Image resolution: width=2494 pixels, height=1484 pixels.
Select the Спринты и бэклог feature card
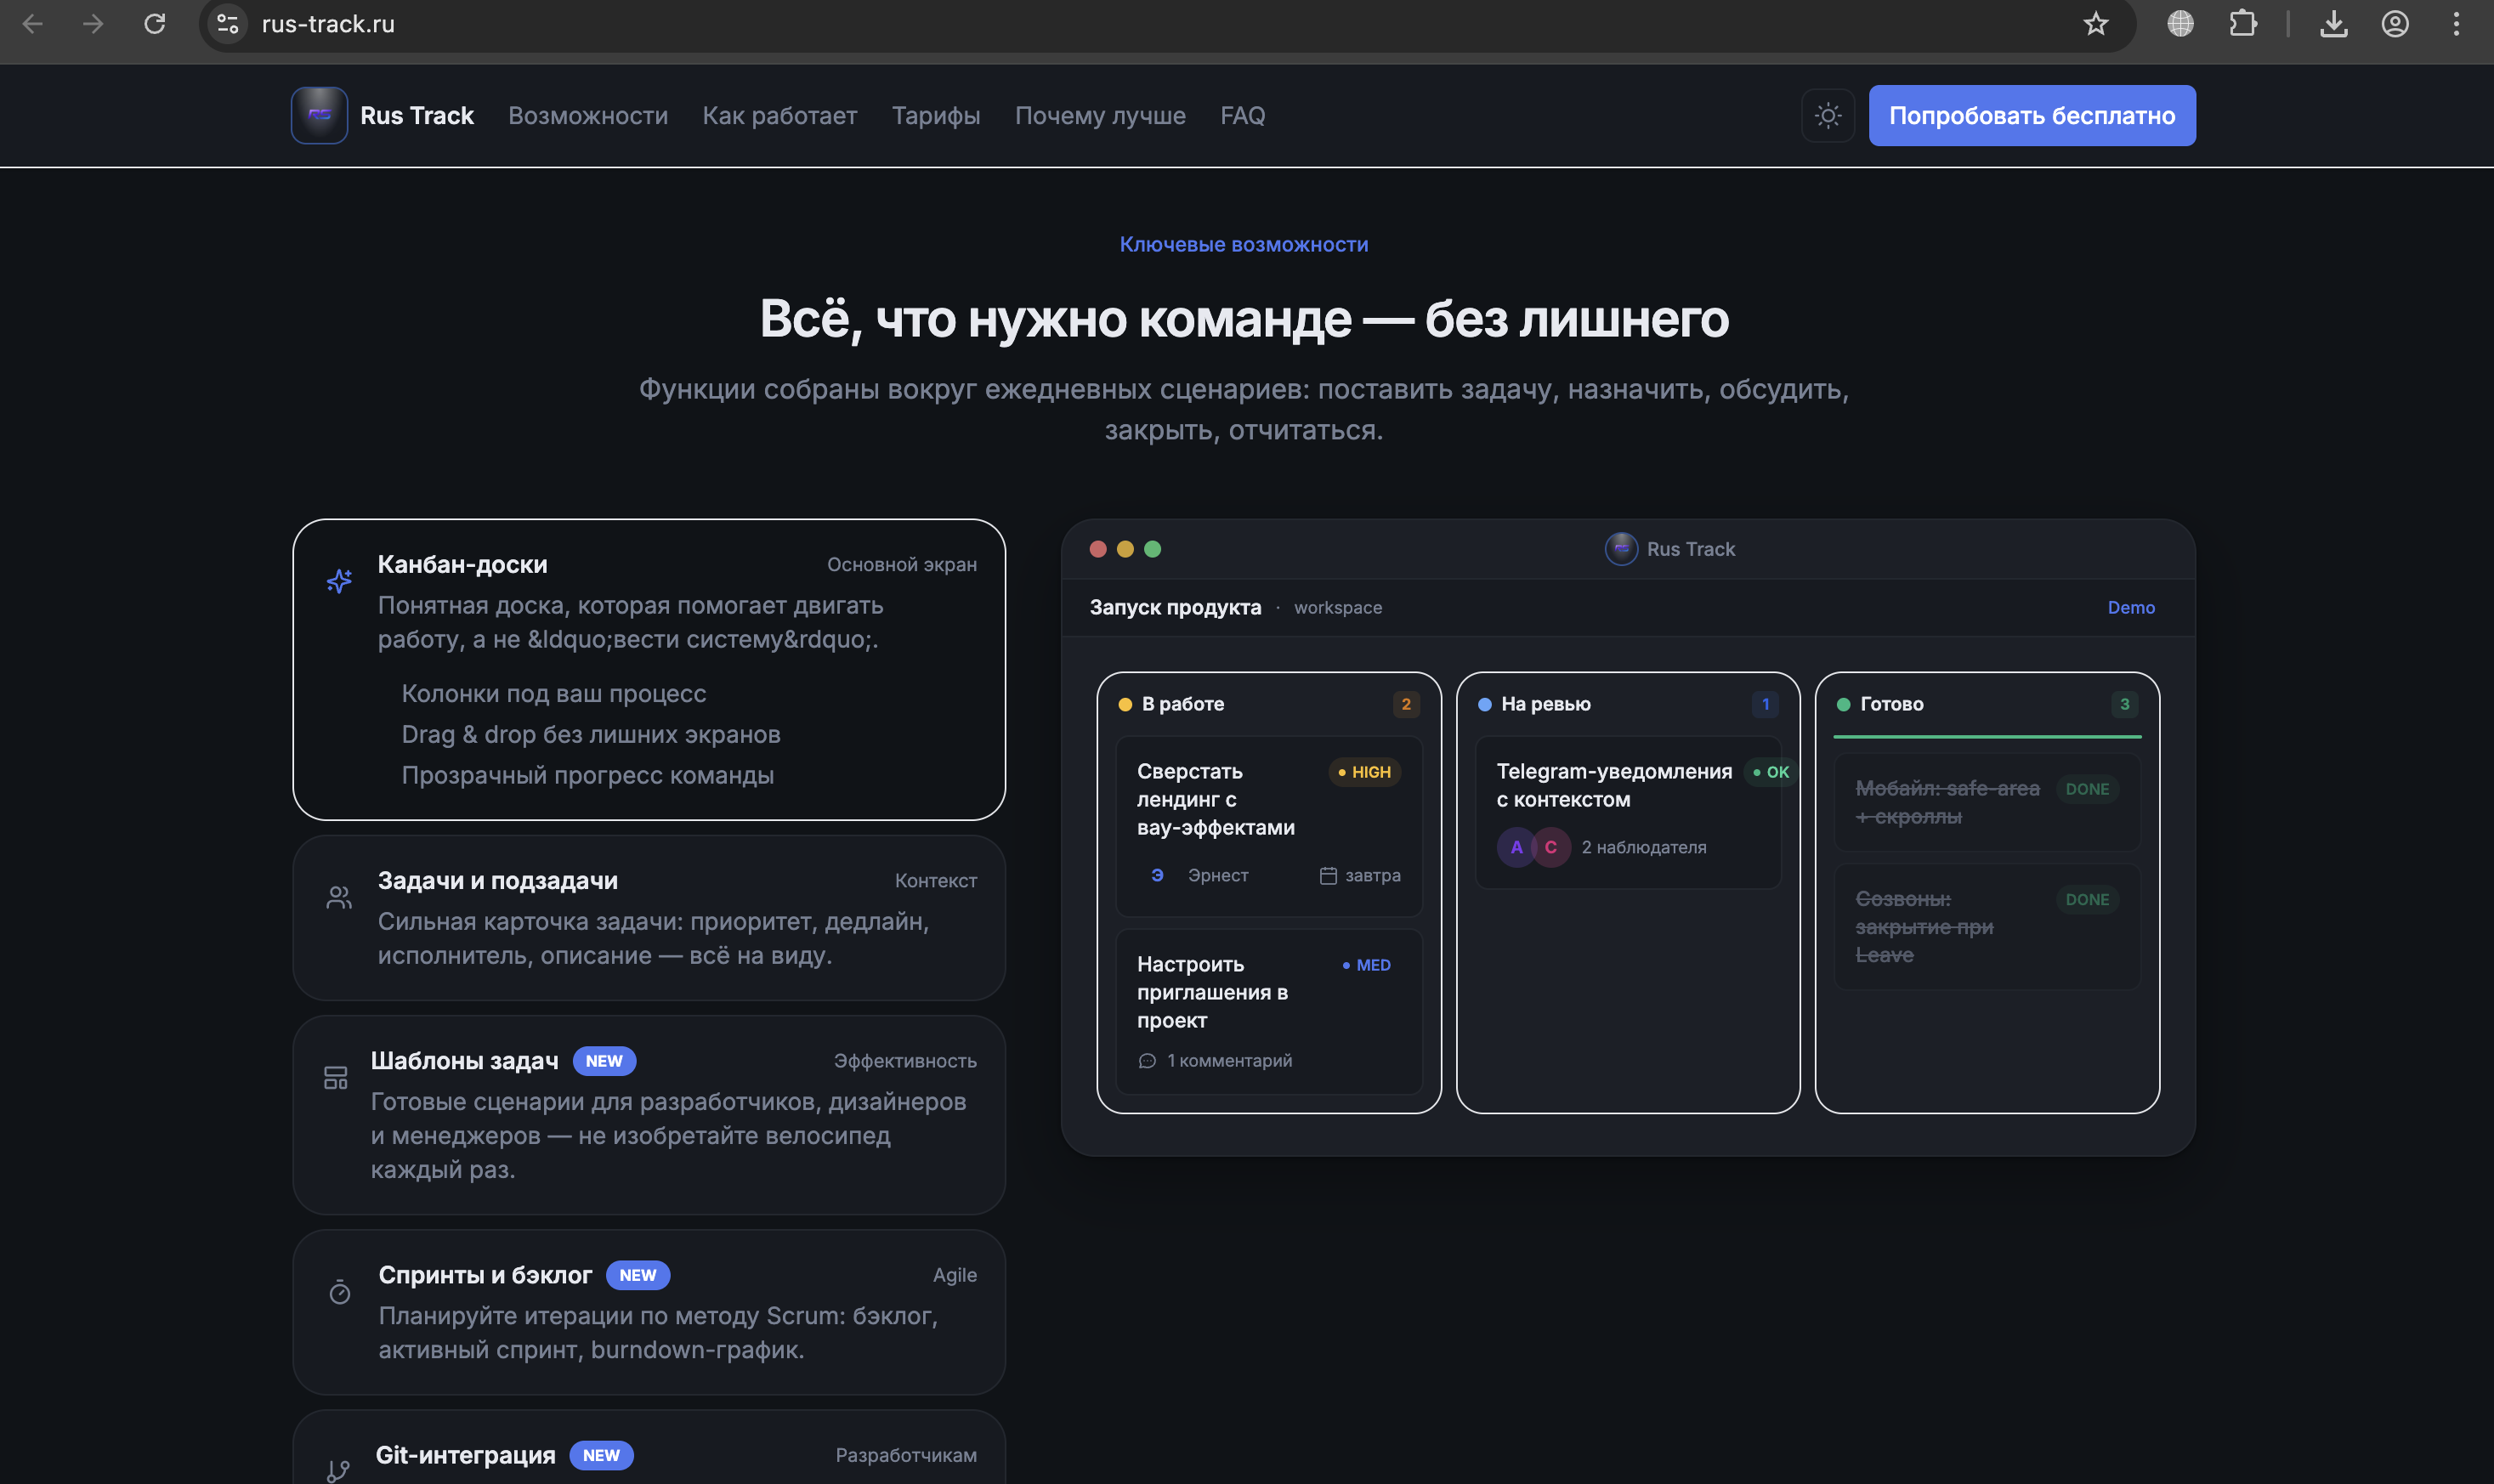[649, 1312]
